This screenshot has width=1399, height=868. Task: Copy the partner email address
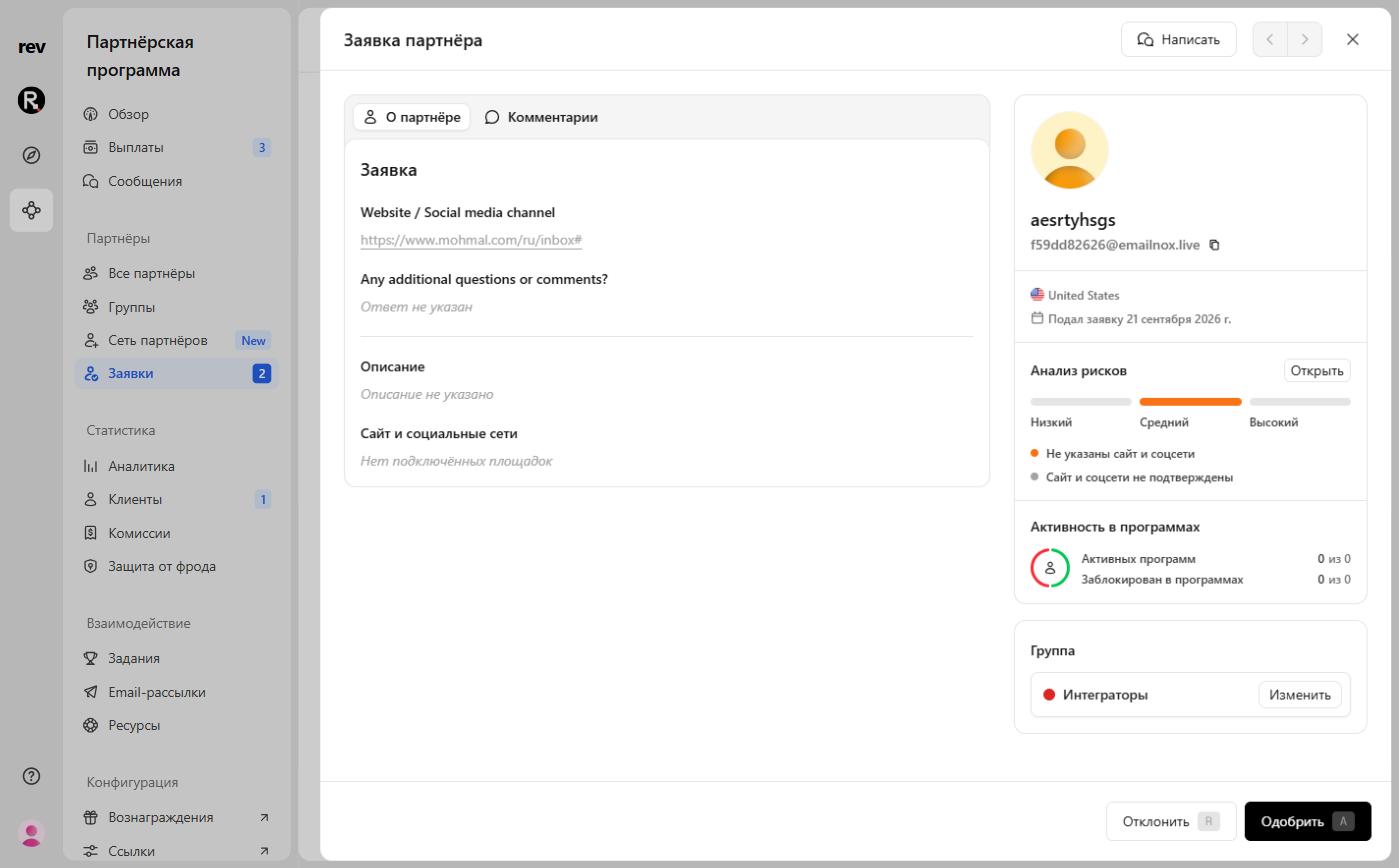tap(1214, 245)
